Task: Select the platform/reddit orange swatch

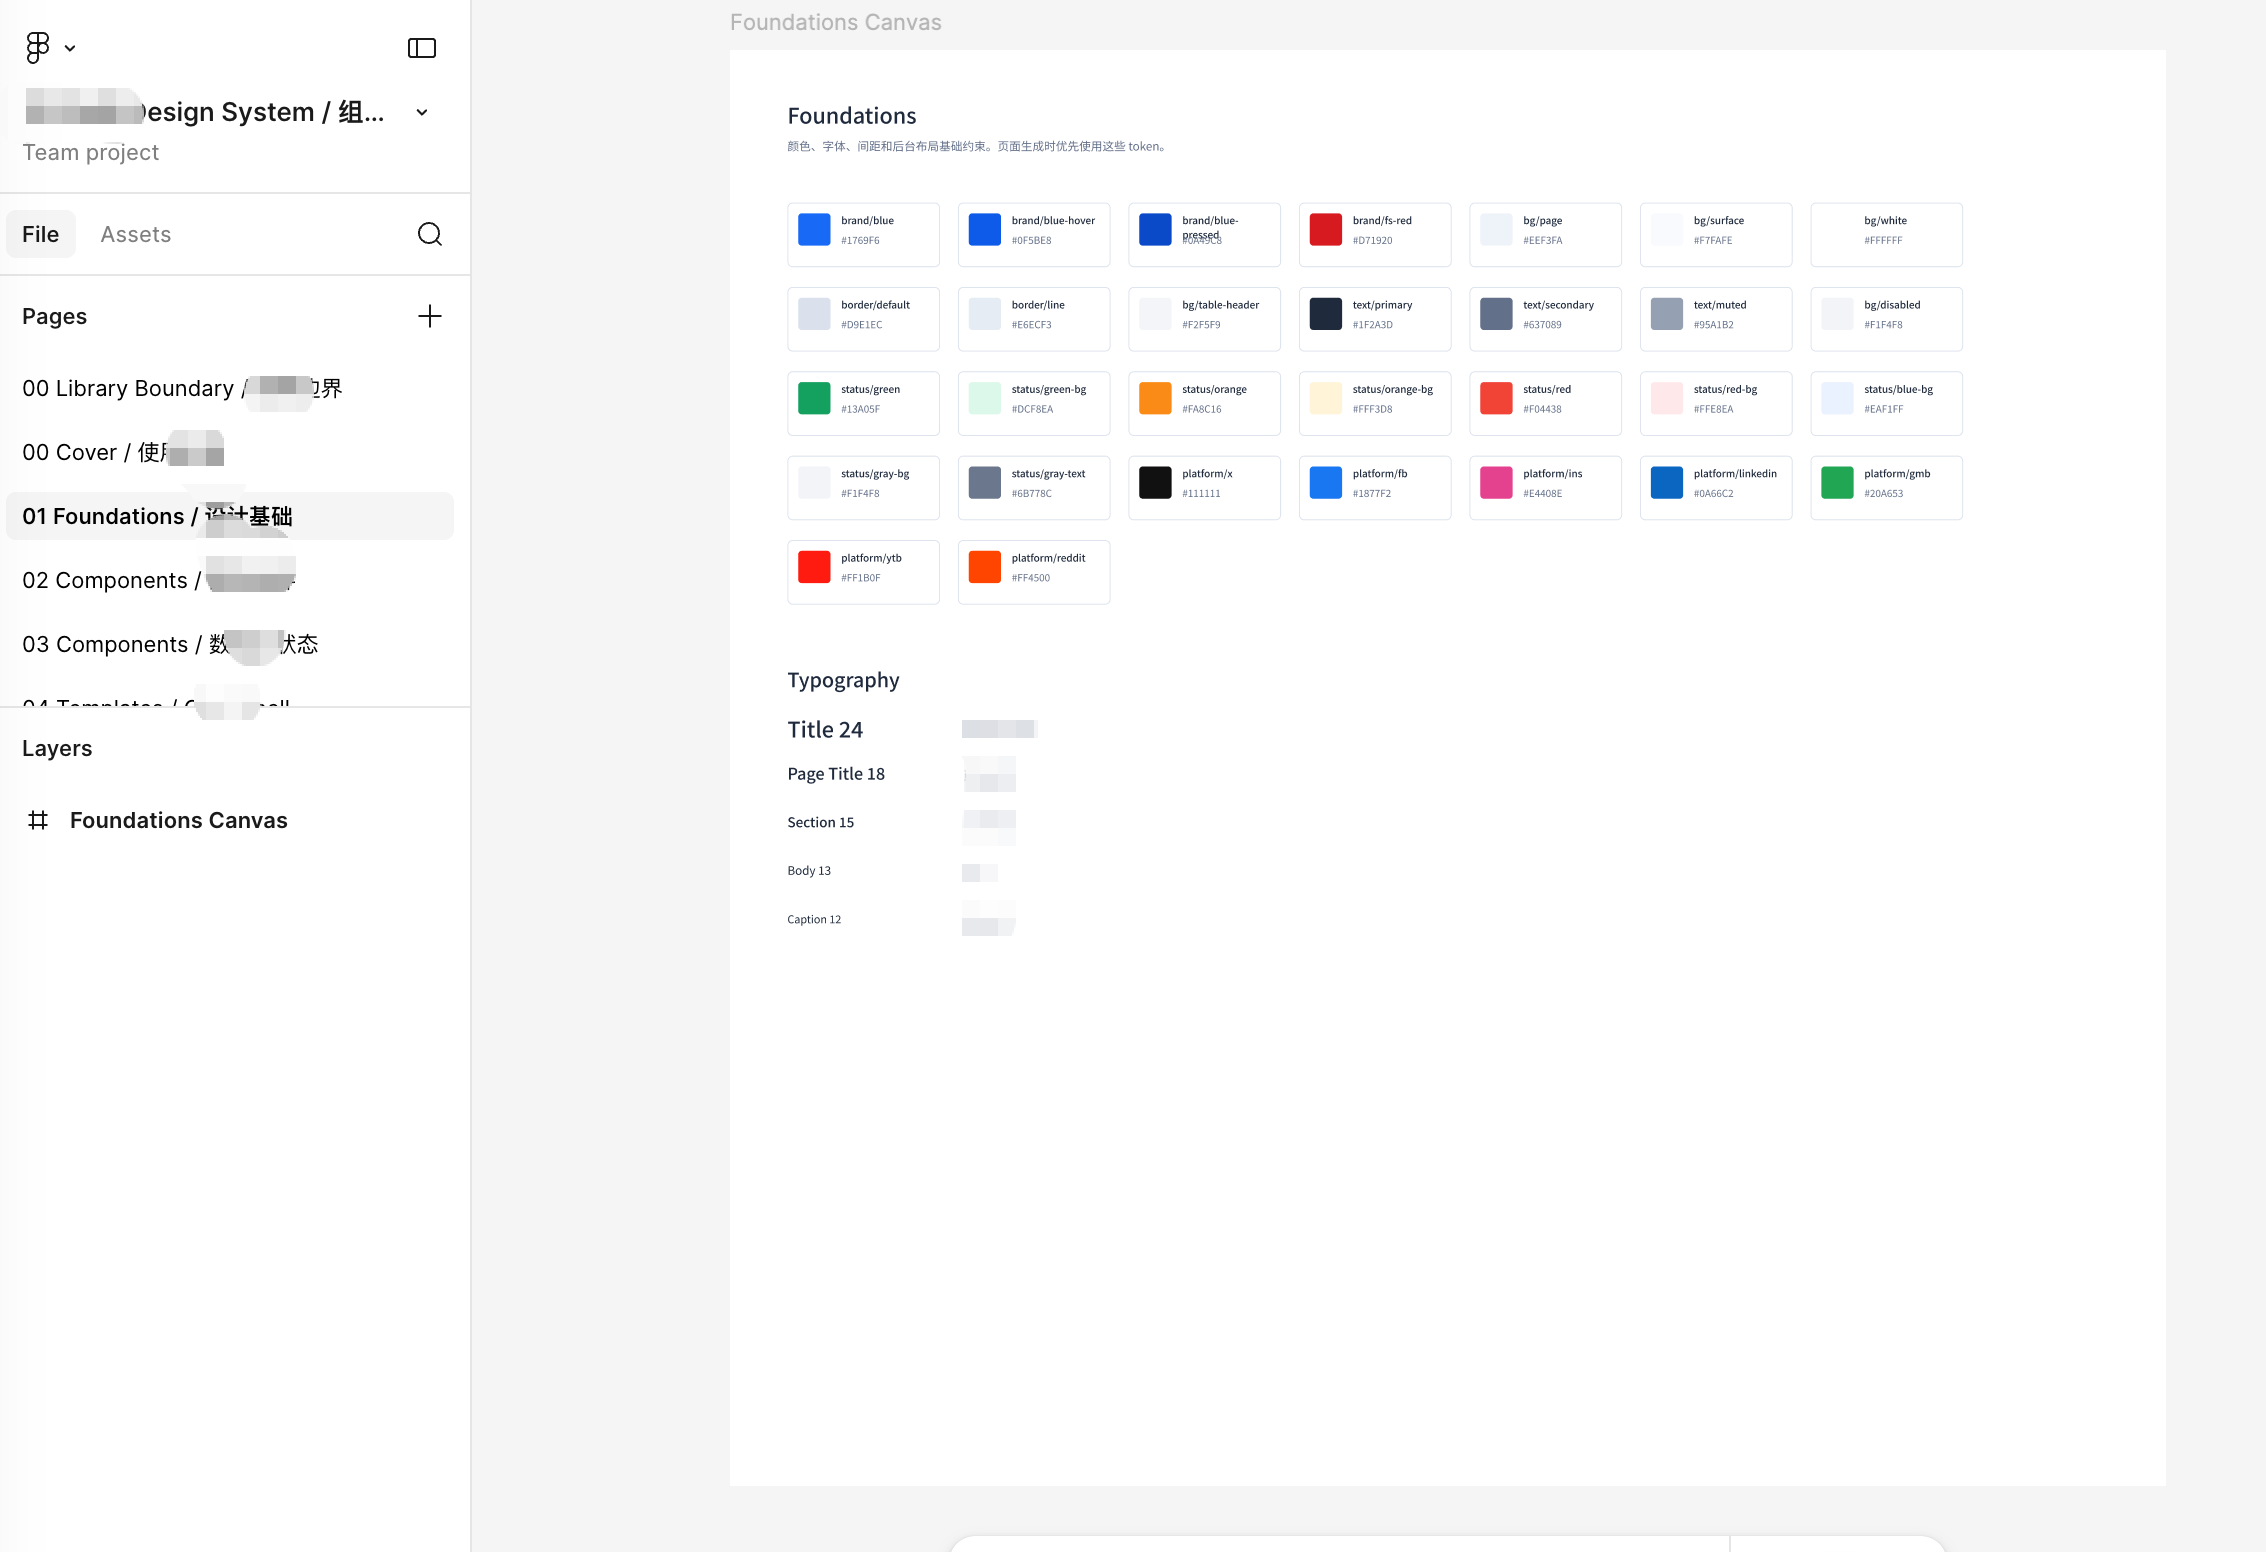Action: 985,567
